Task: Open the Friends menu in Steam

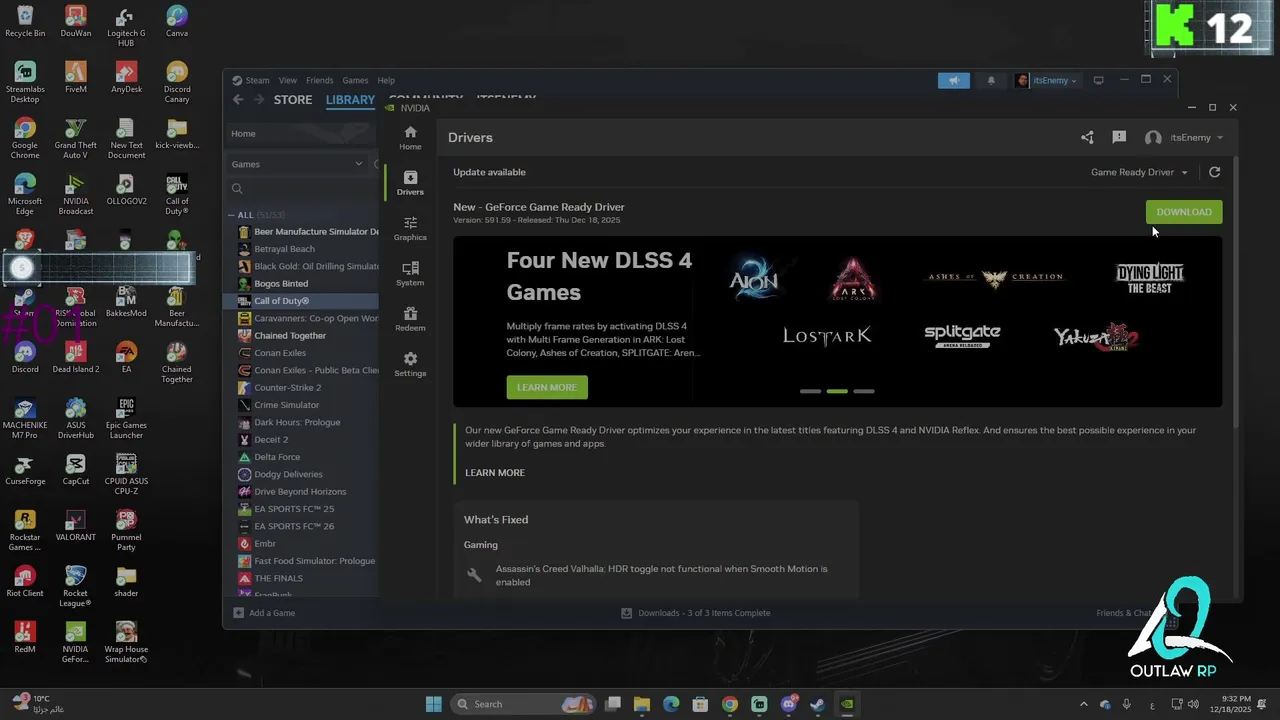Action: click(x=319, y=80)
